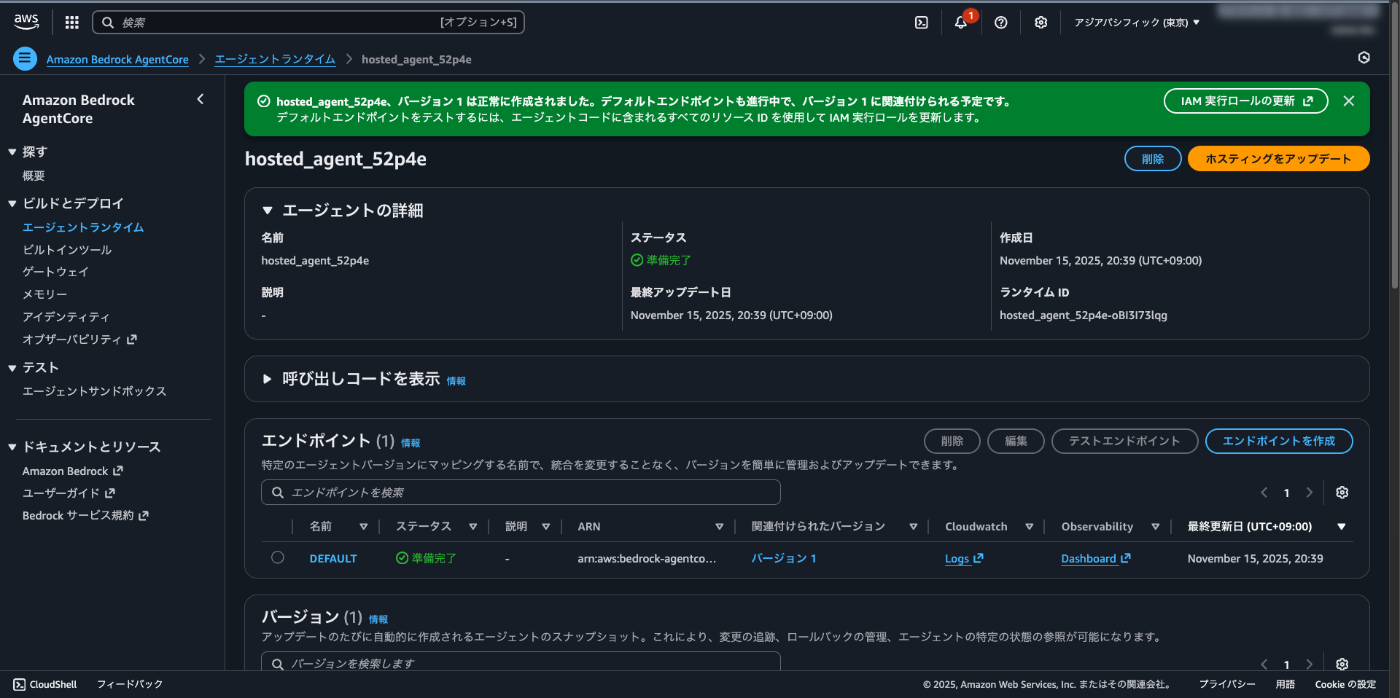Open the CloudWatch Logs link
Image resolution: width=1400 pixels, height=698 pixels.
964,558
